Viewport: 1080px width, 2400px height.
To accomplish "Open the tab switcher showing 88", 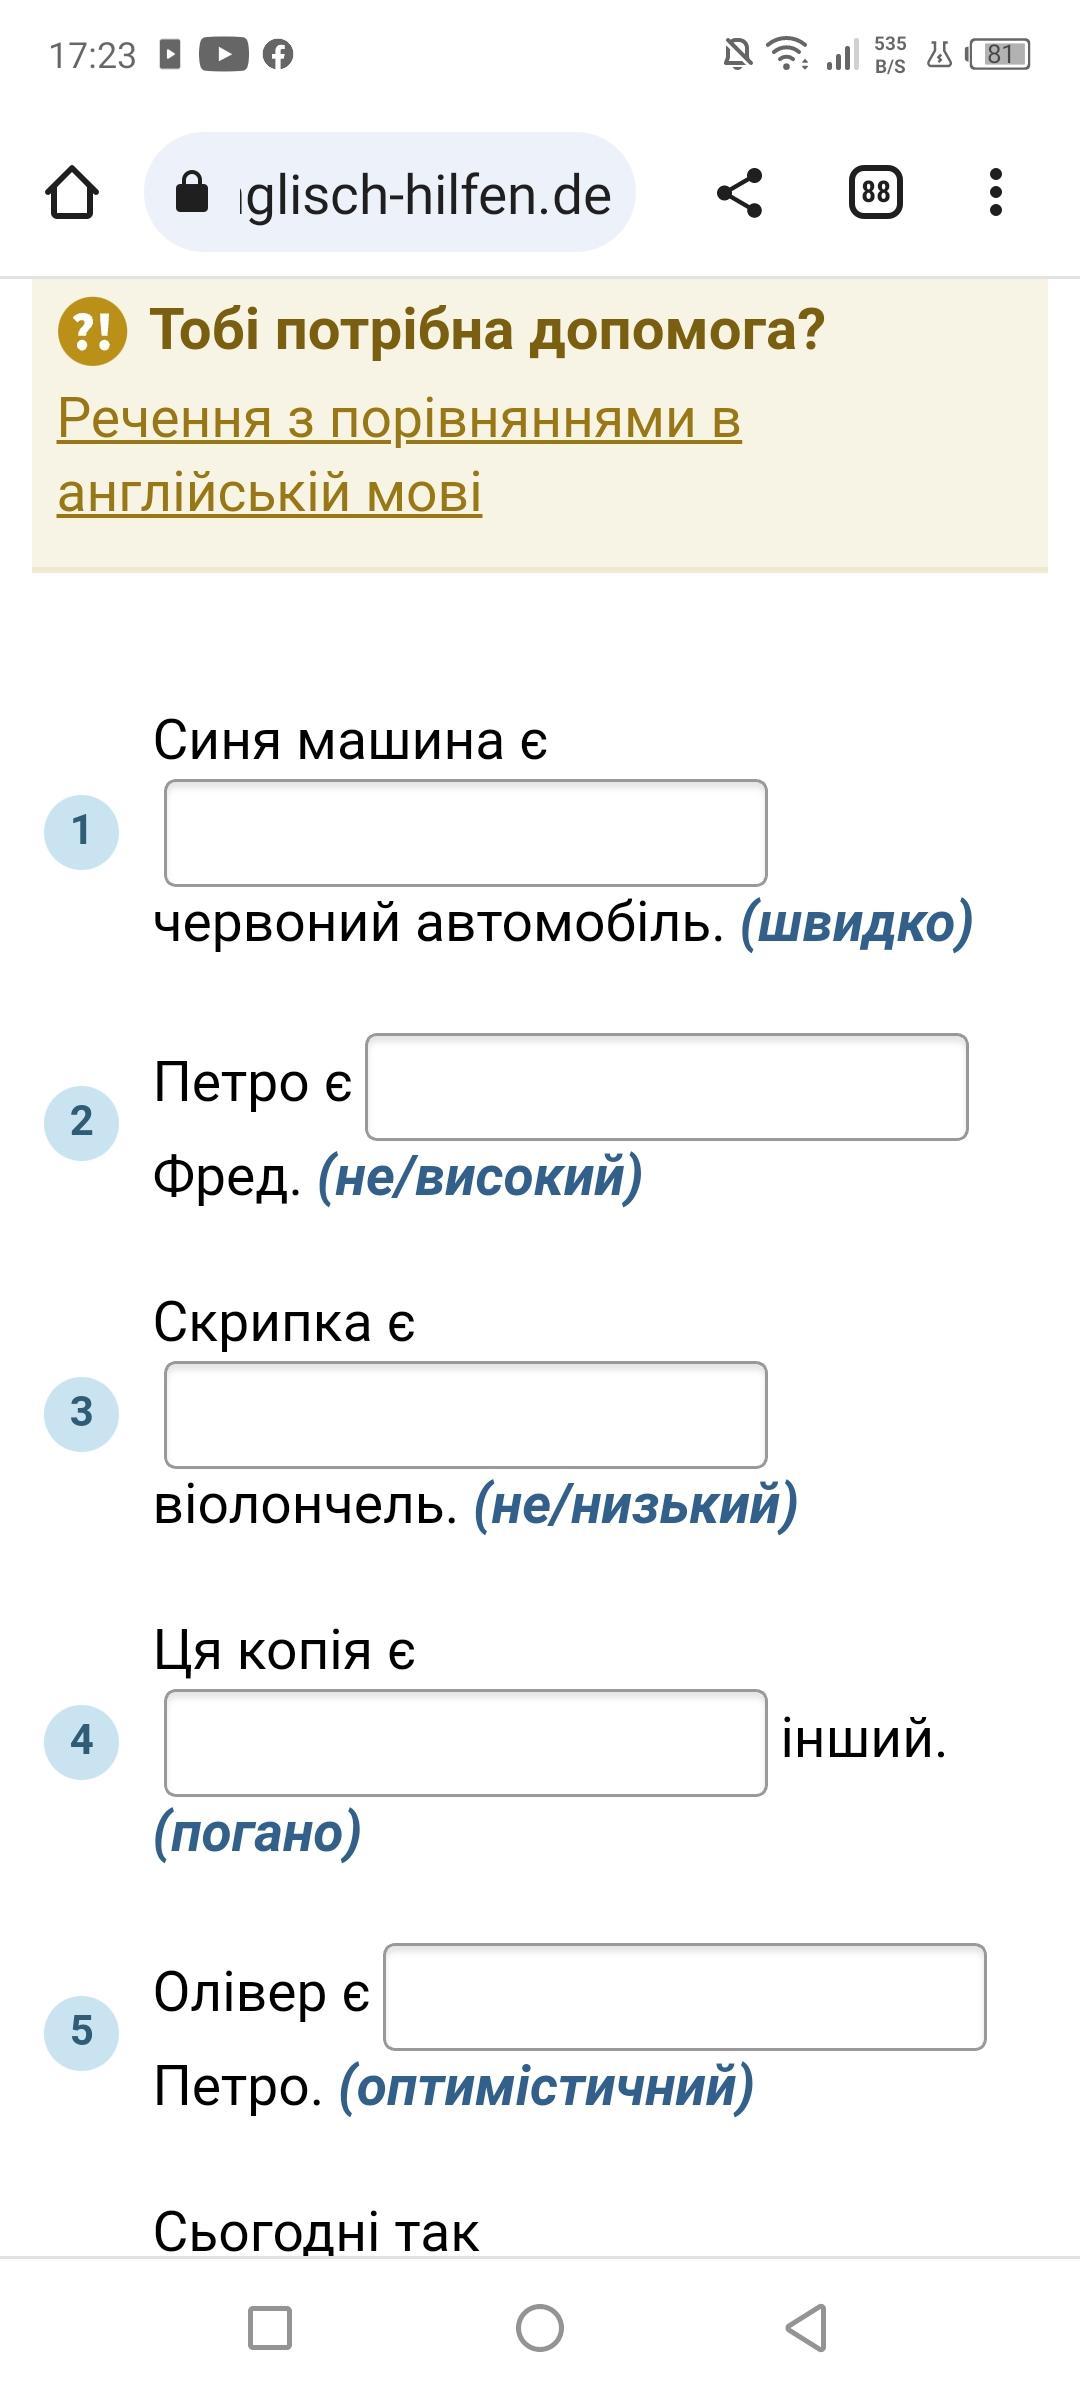I will (876, 192).
